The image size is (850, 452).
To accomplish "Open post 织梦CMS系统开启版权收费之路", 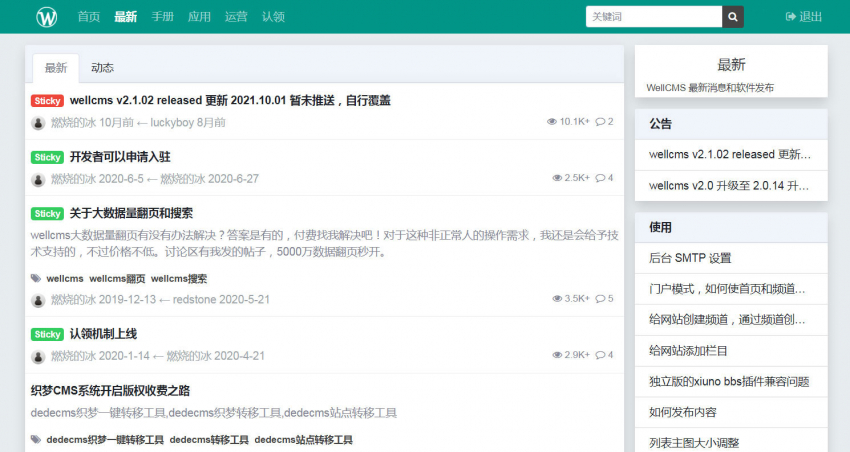I will point(111,390).
